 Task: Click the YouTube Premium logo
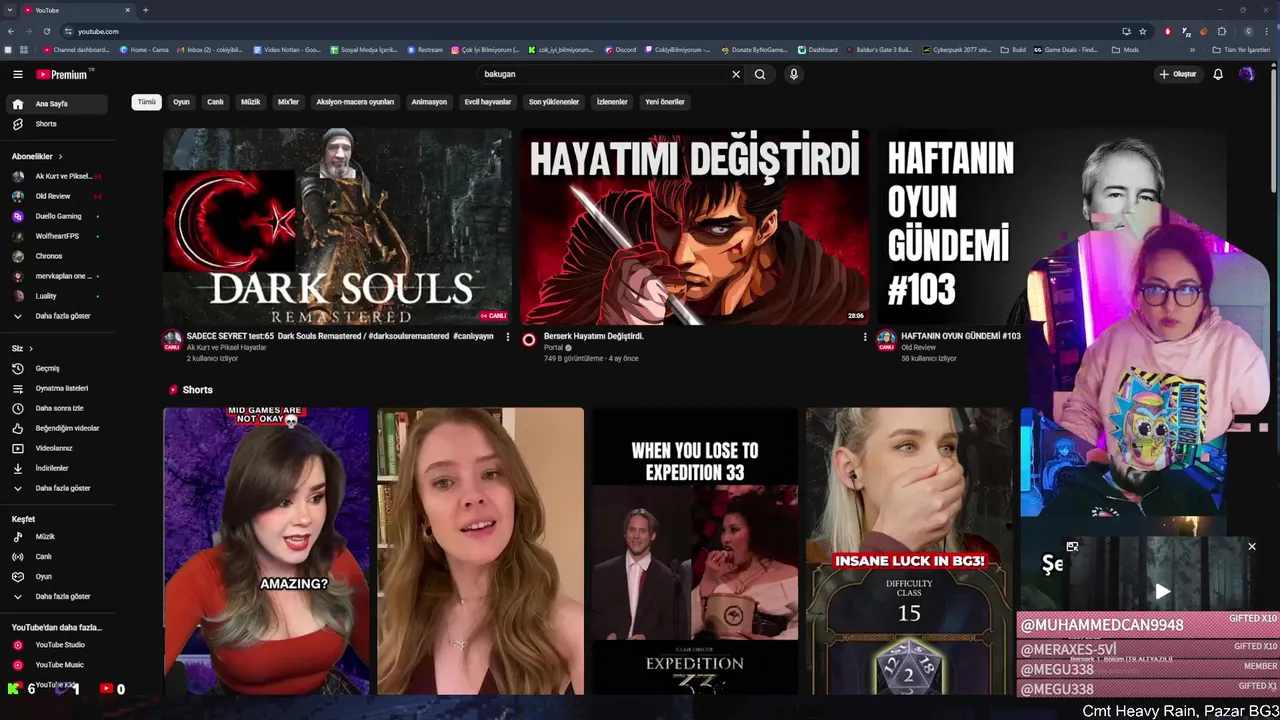click(62, 74)
